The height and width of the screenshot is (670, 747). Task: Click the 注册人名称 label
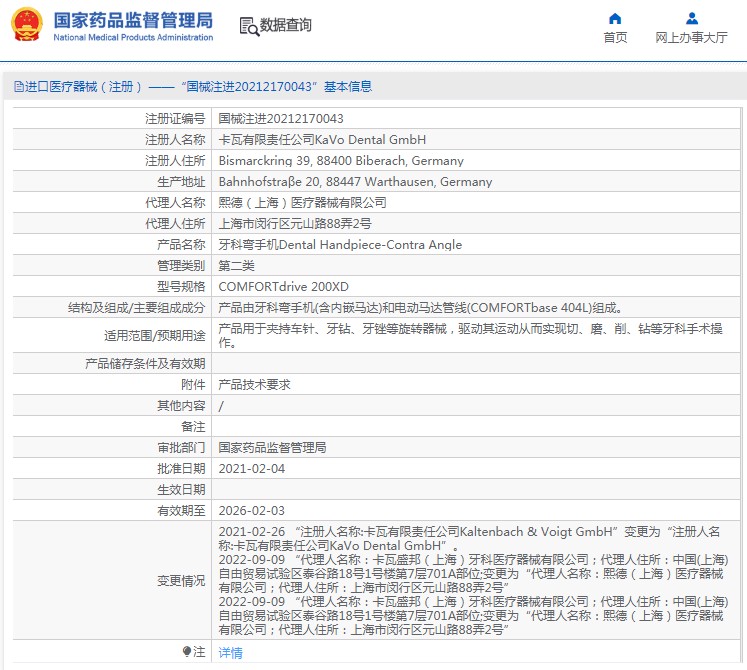(175, 140)
